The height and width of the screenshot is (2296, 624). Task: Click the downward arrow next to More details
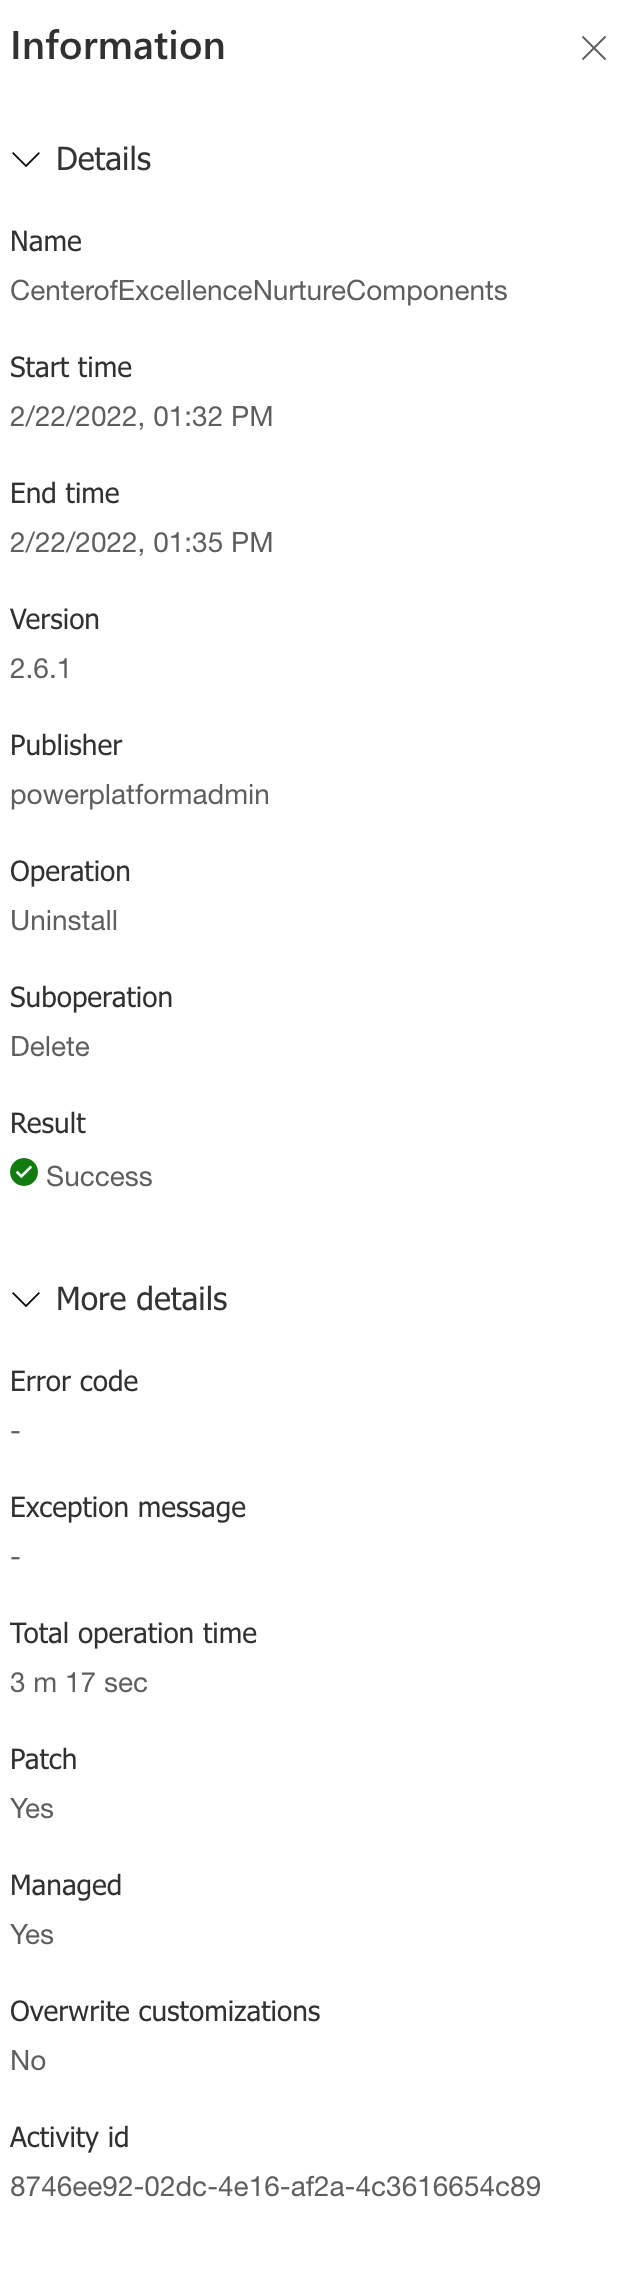(25, 1299)
